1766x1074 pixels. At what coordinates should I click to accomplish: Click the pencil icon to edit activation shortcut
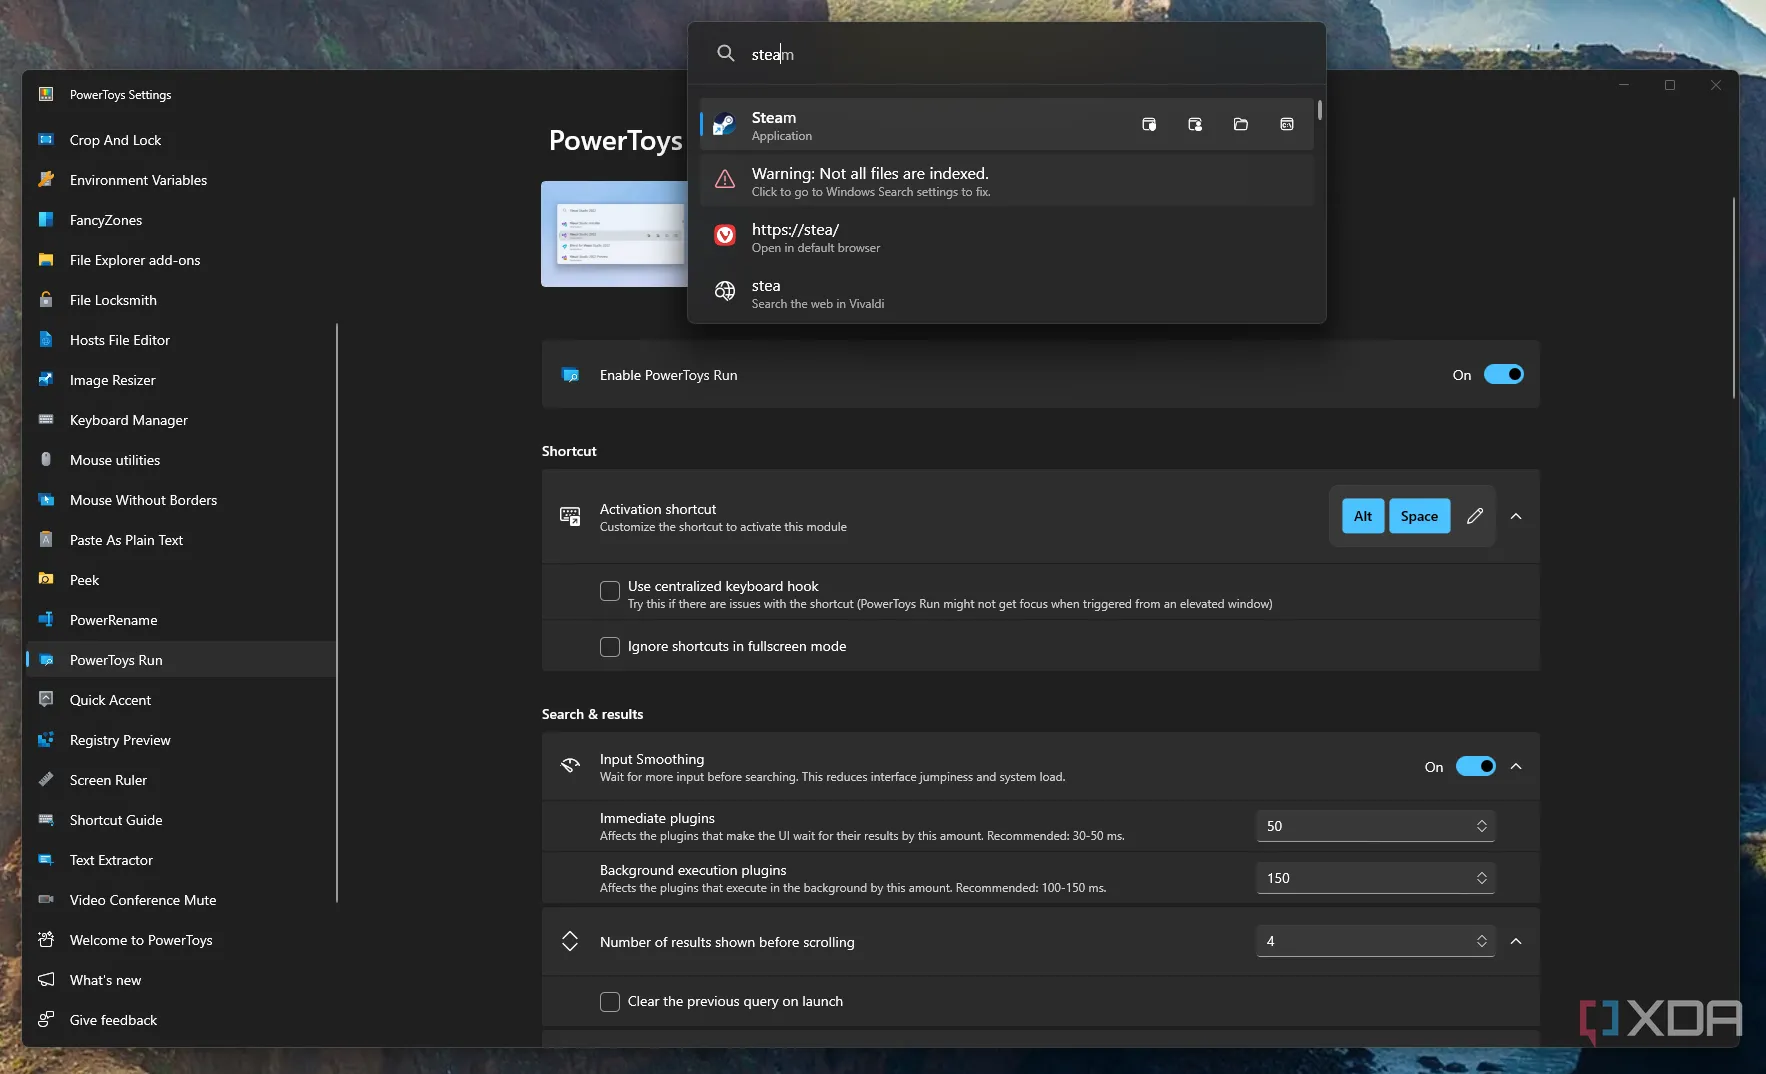click(x=1475, y=516)
